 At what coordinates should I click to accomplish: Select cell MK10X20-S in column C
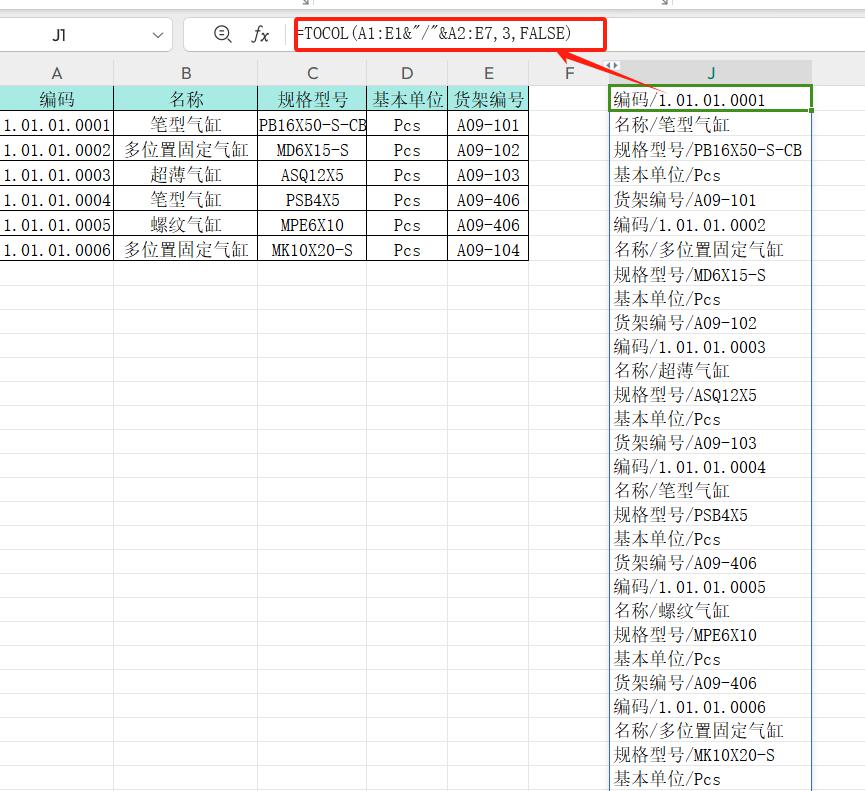312,249
